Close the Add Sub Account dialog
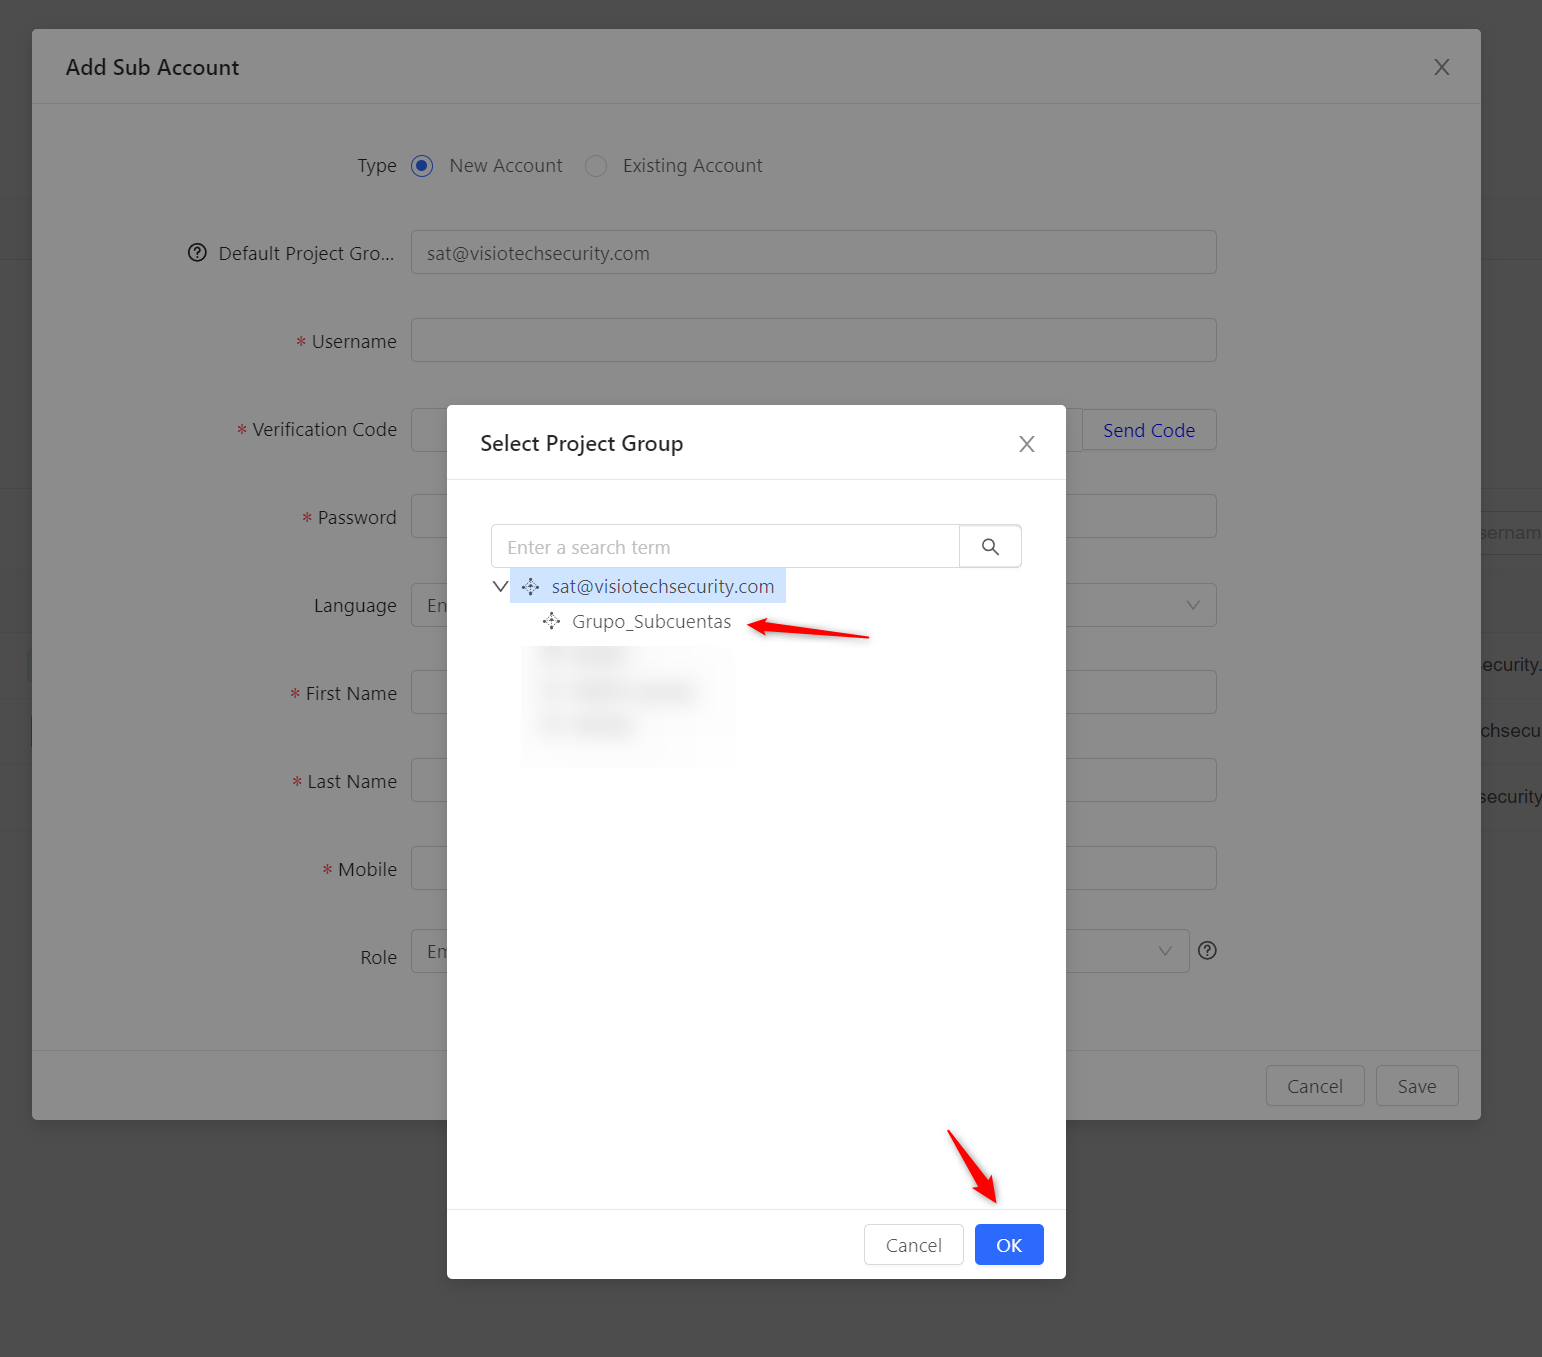 coord(1441,67)
